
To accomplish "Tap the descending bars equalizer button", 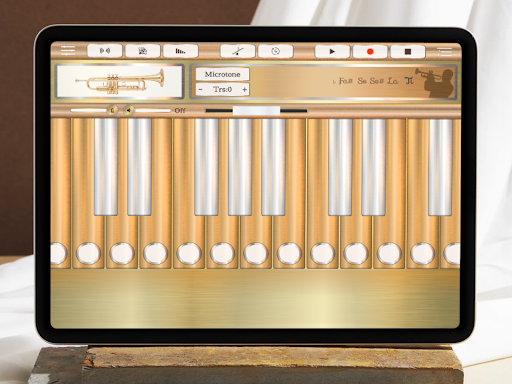I will pos(180,51).
